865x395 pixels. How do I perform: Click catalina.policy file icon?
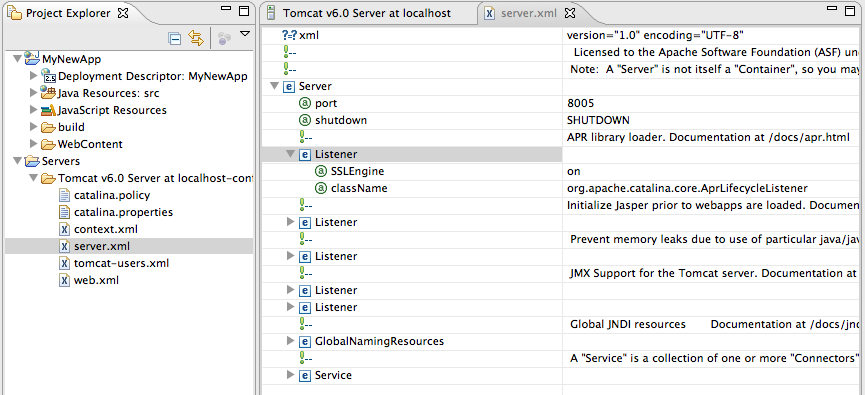pos(65,195)
